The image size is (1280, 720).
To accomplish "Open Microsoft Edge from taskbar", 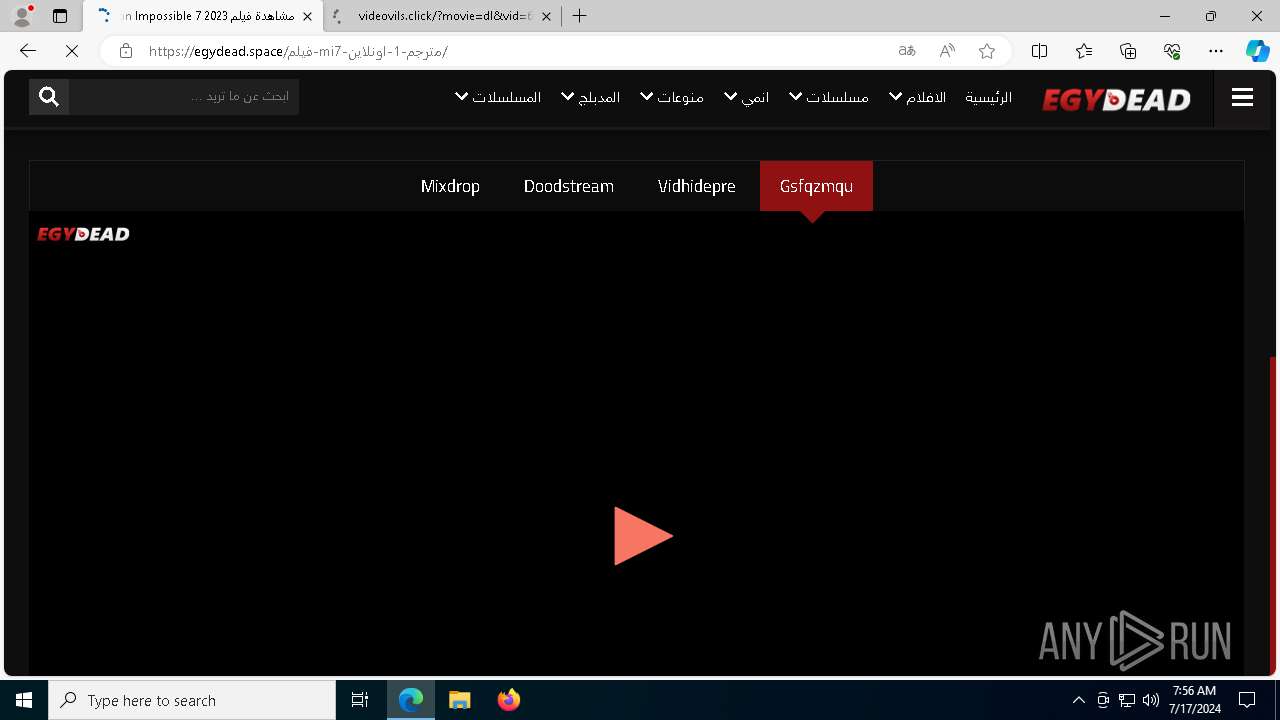I will pyautogui.click(x=411, y=700).
